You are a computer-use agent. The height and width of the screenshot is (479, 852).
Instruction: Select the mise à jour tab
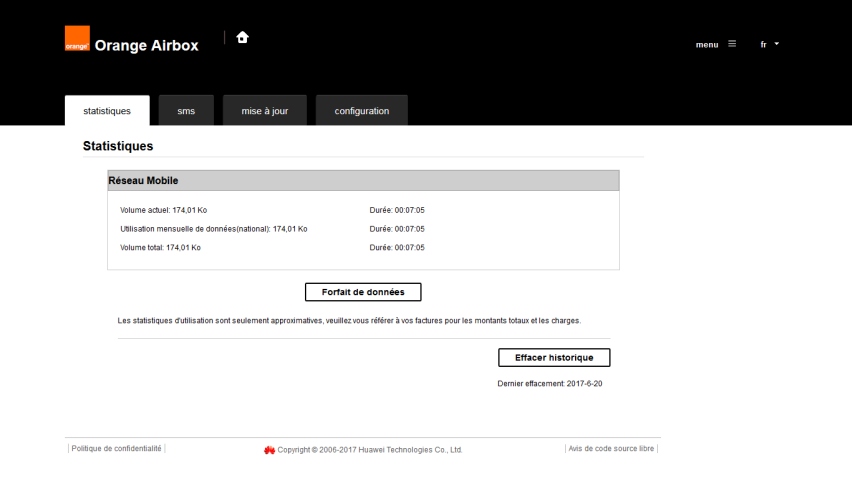265,111
